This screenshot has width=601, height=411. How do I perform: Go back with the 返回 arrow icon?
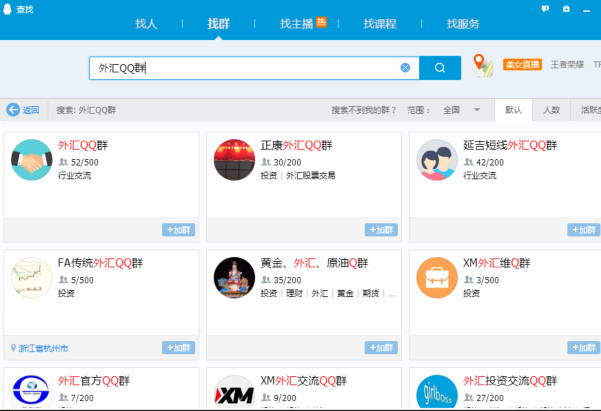(x=13, y=110)
